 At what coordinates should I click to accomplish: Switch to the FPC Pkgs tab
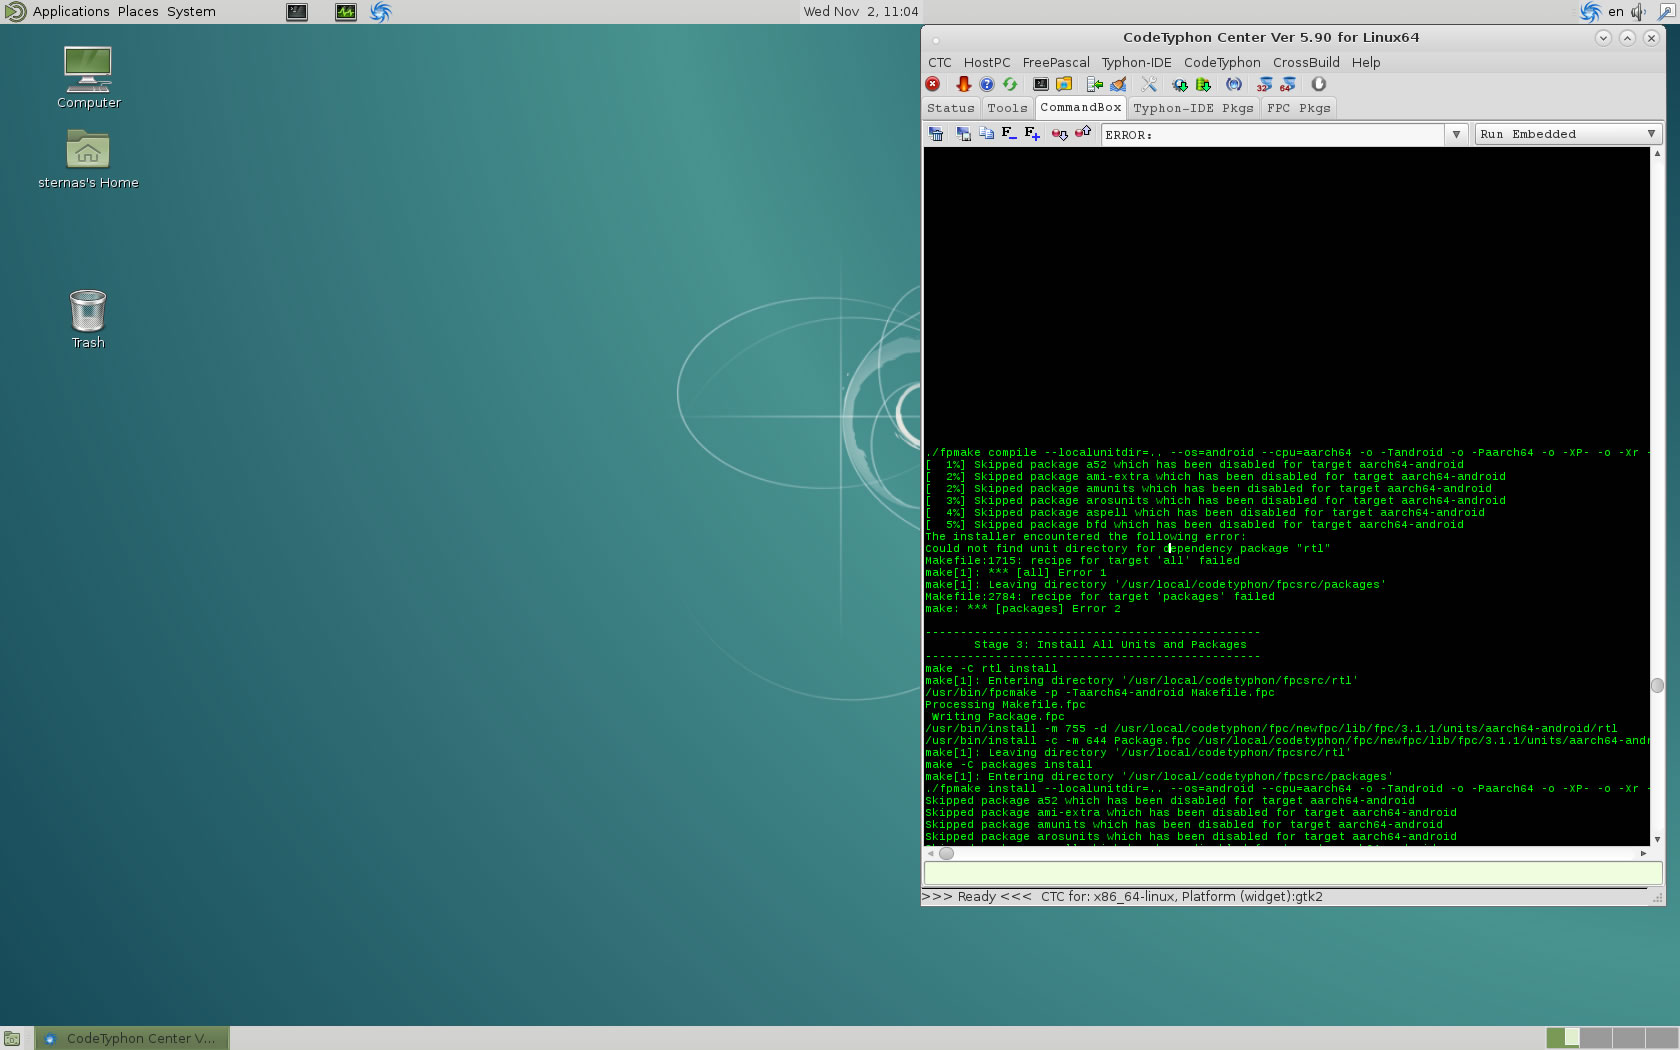click(1299, 108)
